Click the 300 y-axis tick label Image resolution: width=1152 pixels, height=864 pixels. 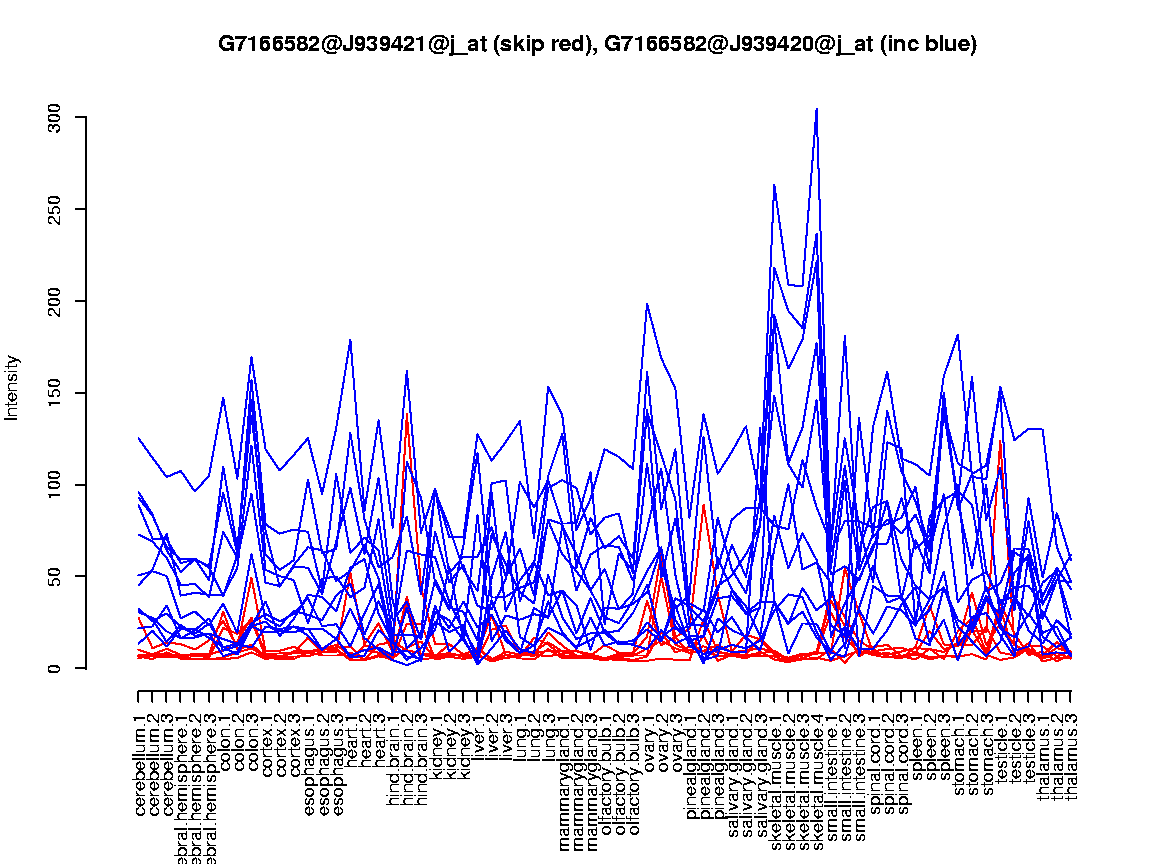point(55,118)
